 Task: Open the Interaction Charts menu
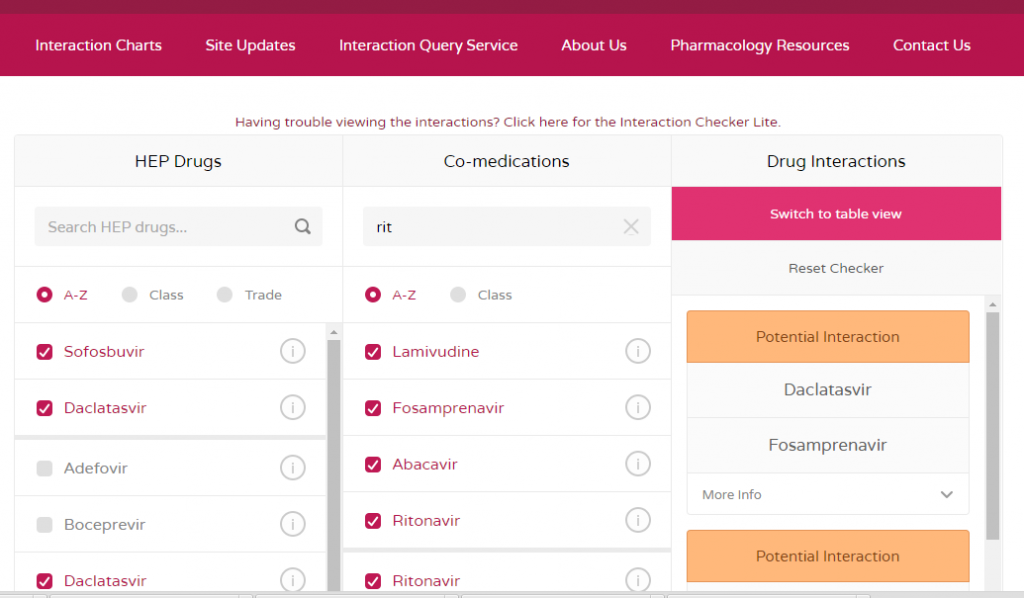coord(98,45)
